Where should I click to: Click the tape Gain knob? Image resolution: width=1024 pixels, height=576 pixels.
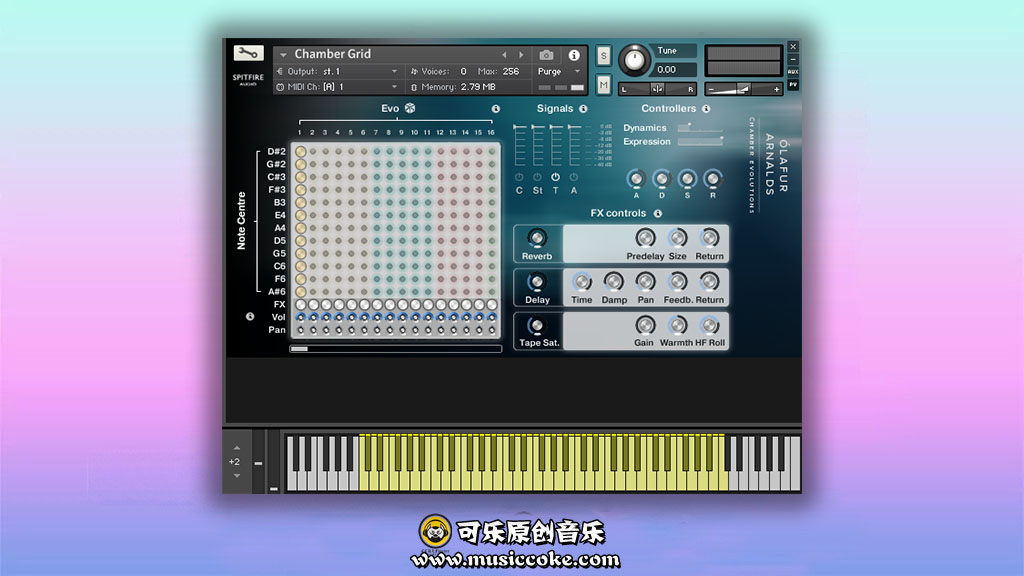pyautogui.click(x=645, y=325)
